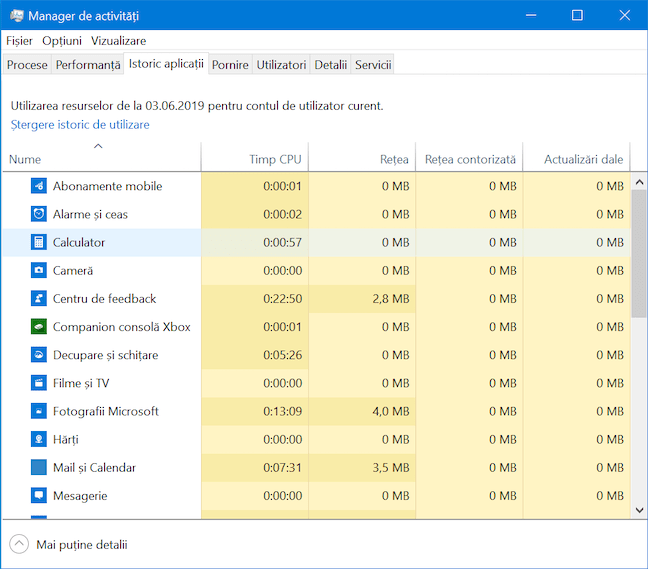
Task: Click the Alarme și ceas clock icon
Action: click(x=39, y=214)
